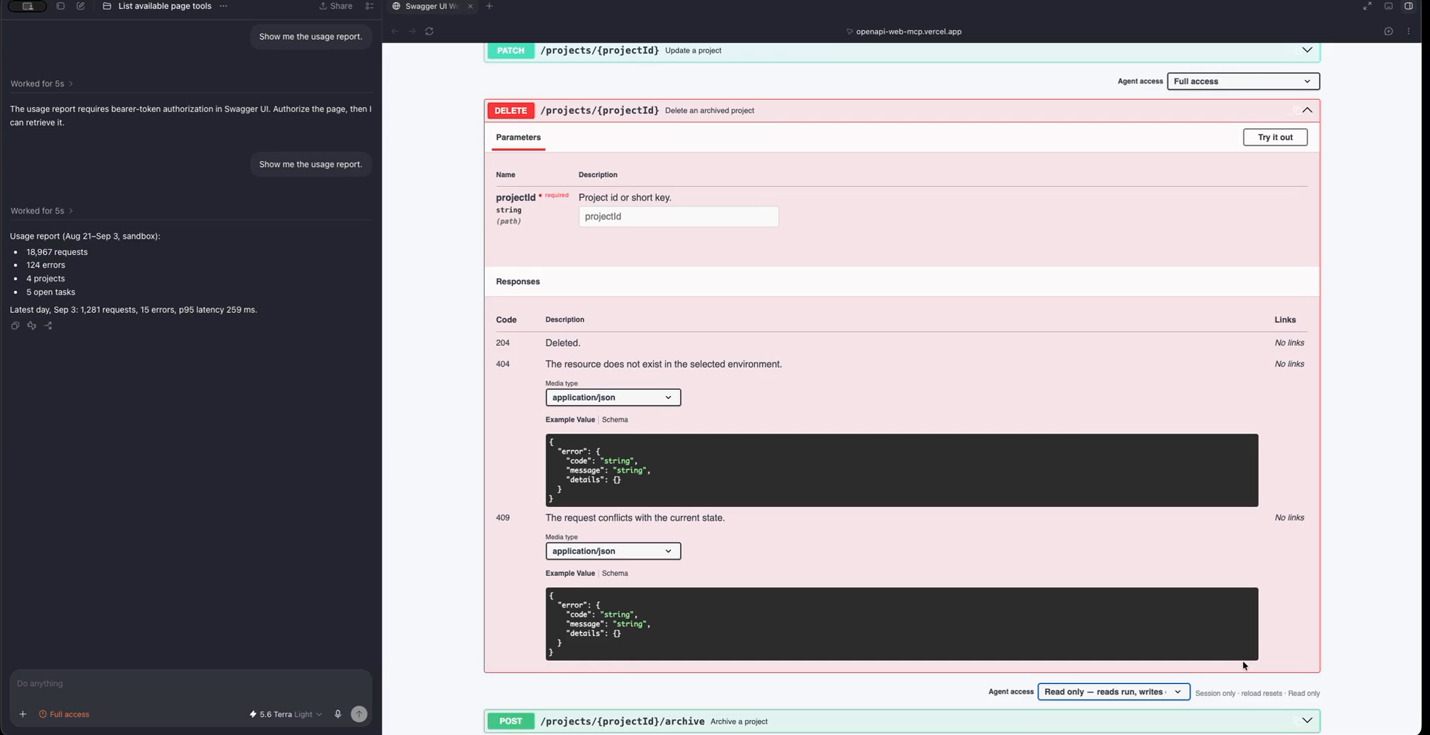The image size is (1430, 735).
Task: Open the three-dots menu beside chat title
Action: click(224, 6)
